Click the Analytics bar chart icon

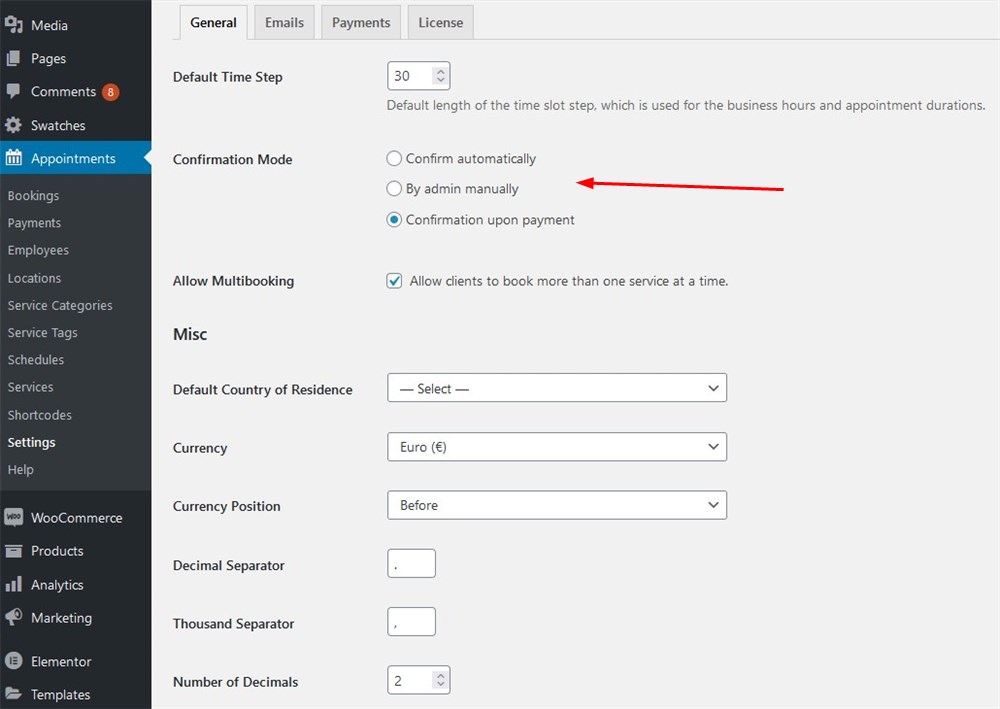click(14, 584)
